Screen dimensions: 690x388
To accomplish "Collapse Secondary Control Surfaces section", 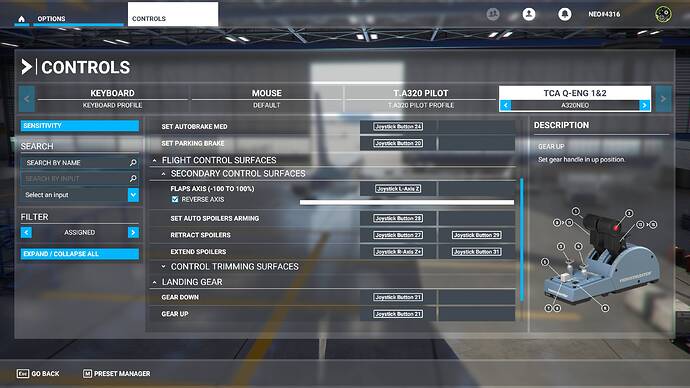I will (163, 174).
